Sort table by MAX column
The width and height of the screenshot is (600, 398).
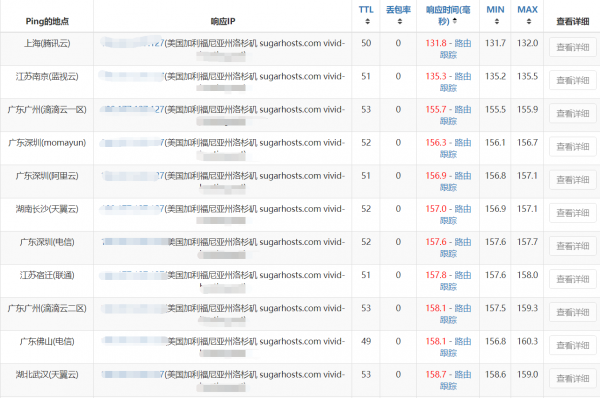[528, 21]
